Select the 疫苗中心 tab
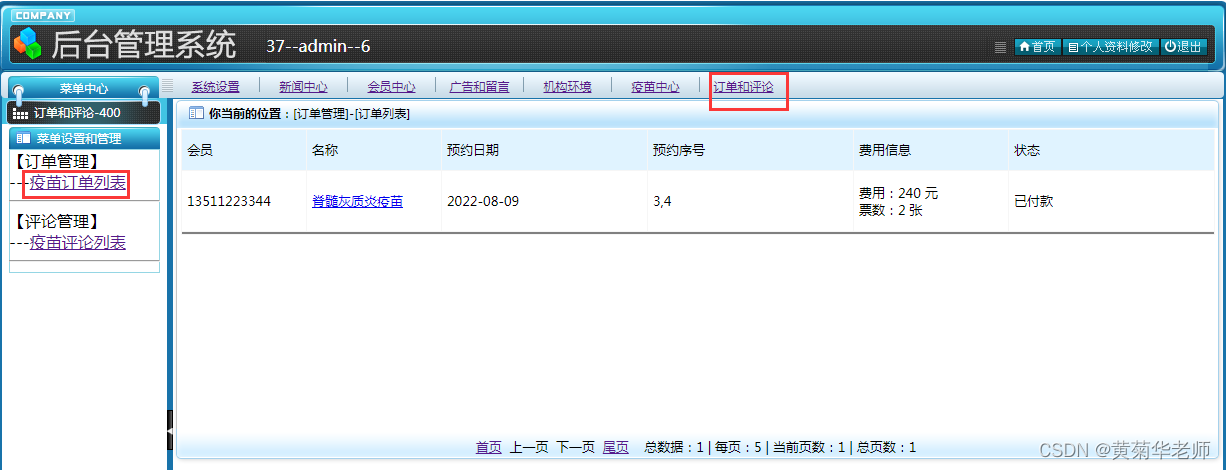The height and width of the screenshot is (470, 1226). pos(655,87)
